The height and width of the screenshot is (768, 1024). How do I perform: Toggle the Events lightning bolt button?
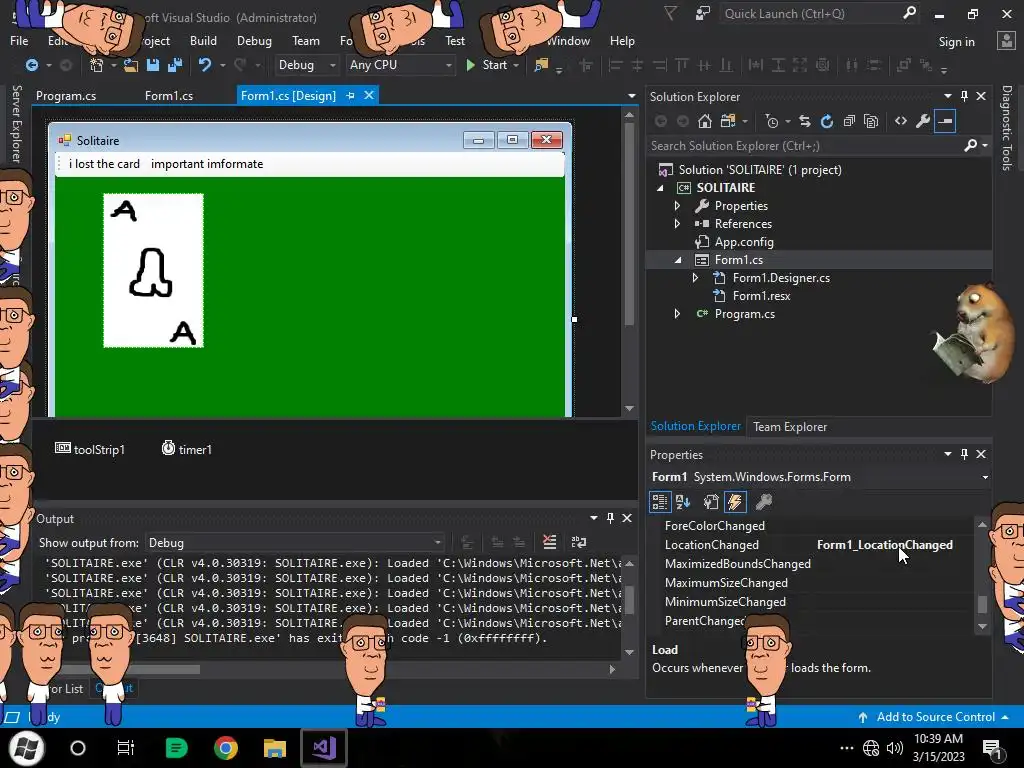735,502
